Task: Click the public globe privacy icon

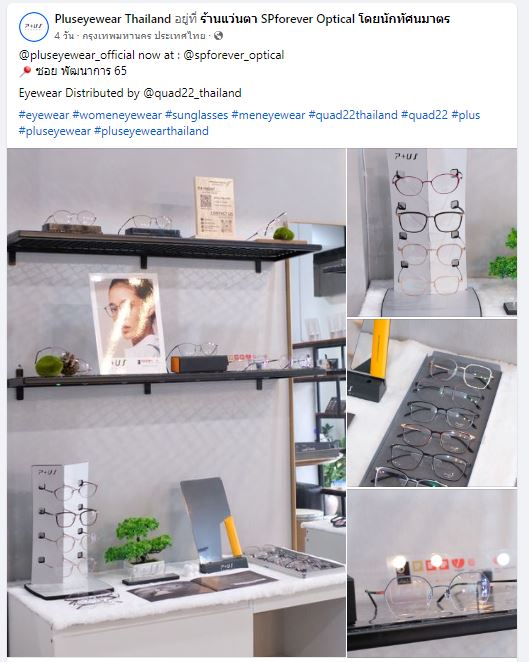Action: (218, 36)
